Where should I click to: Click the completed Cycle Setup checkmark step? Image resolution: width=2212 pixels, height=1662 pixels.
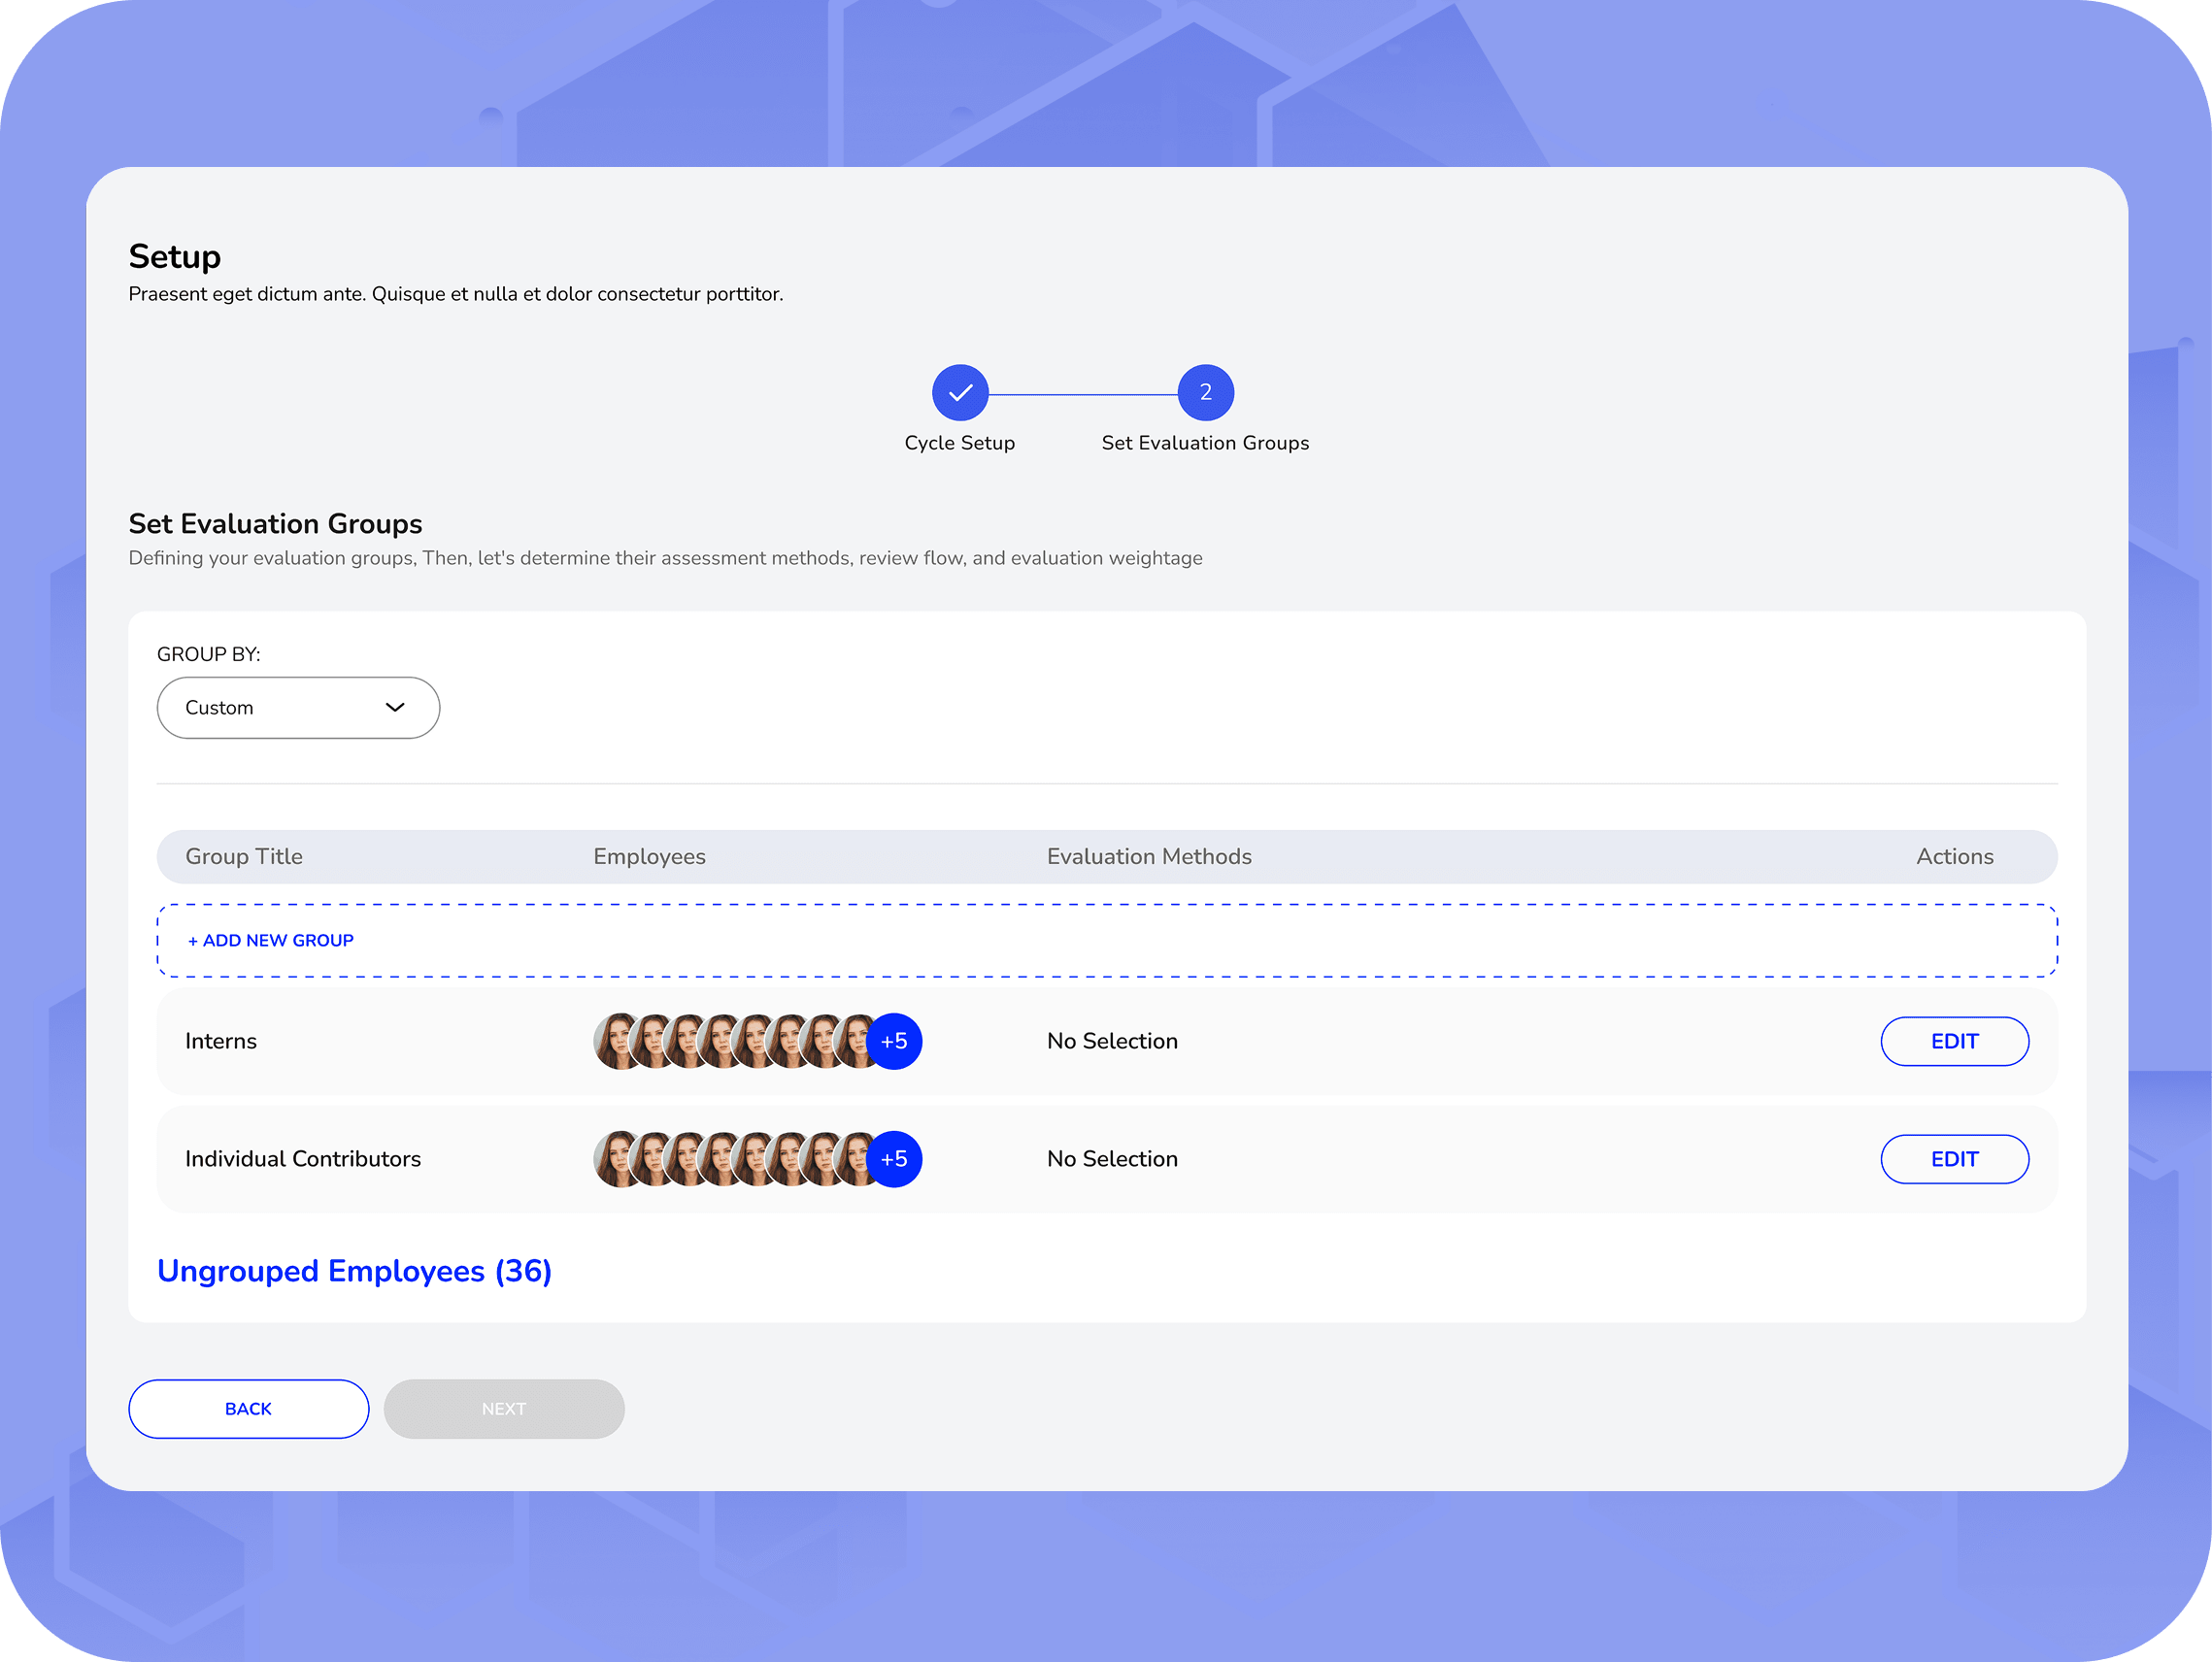coord(960,392)
